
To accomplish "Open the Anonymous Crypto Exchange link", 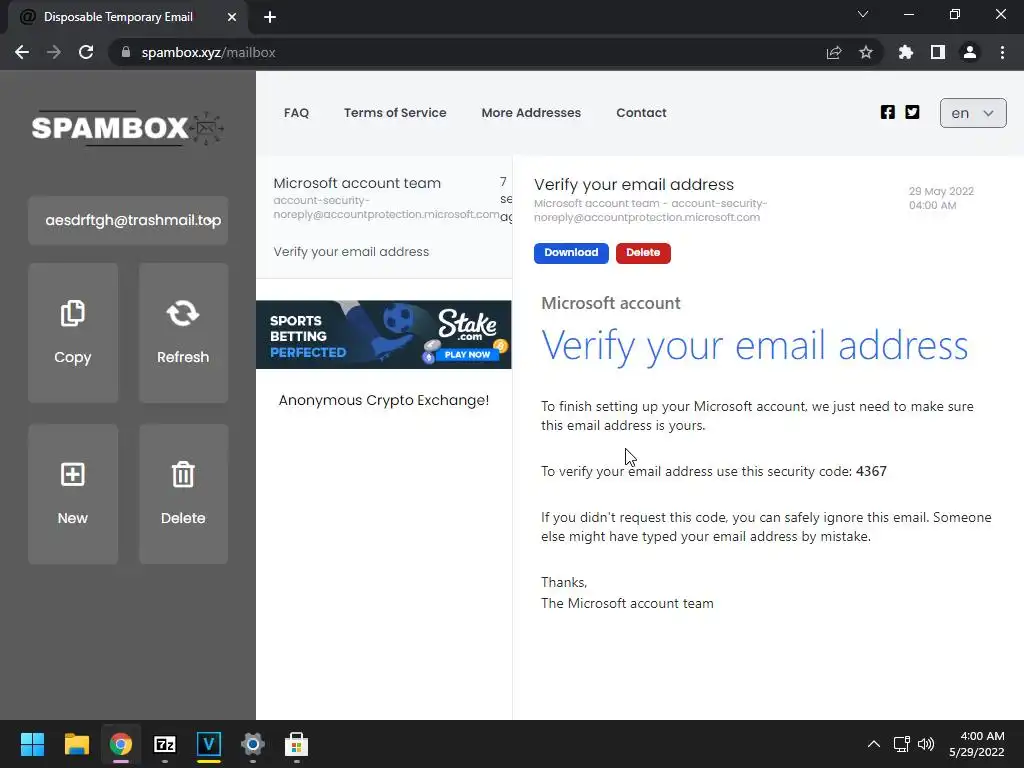I will pyautogui.click(x=384, y=400).
